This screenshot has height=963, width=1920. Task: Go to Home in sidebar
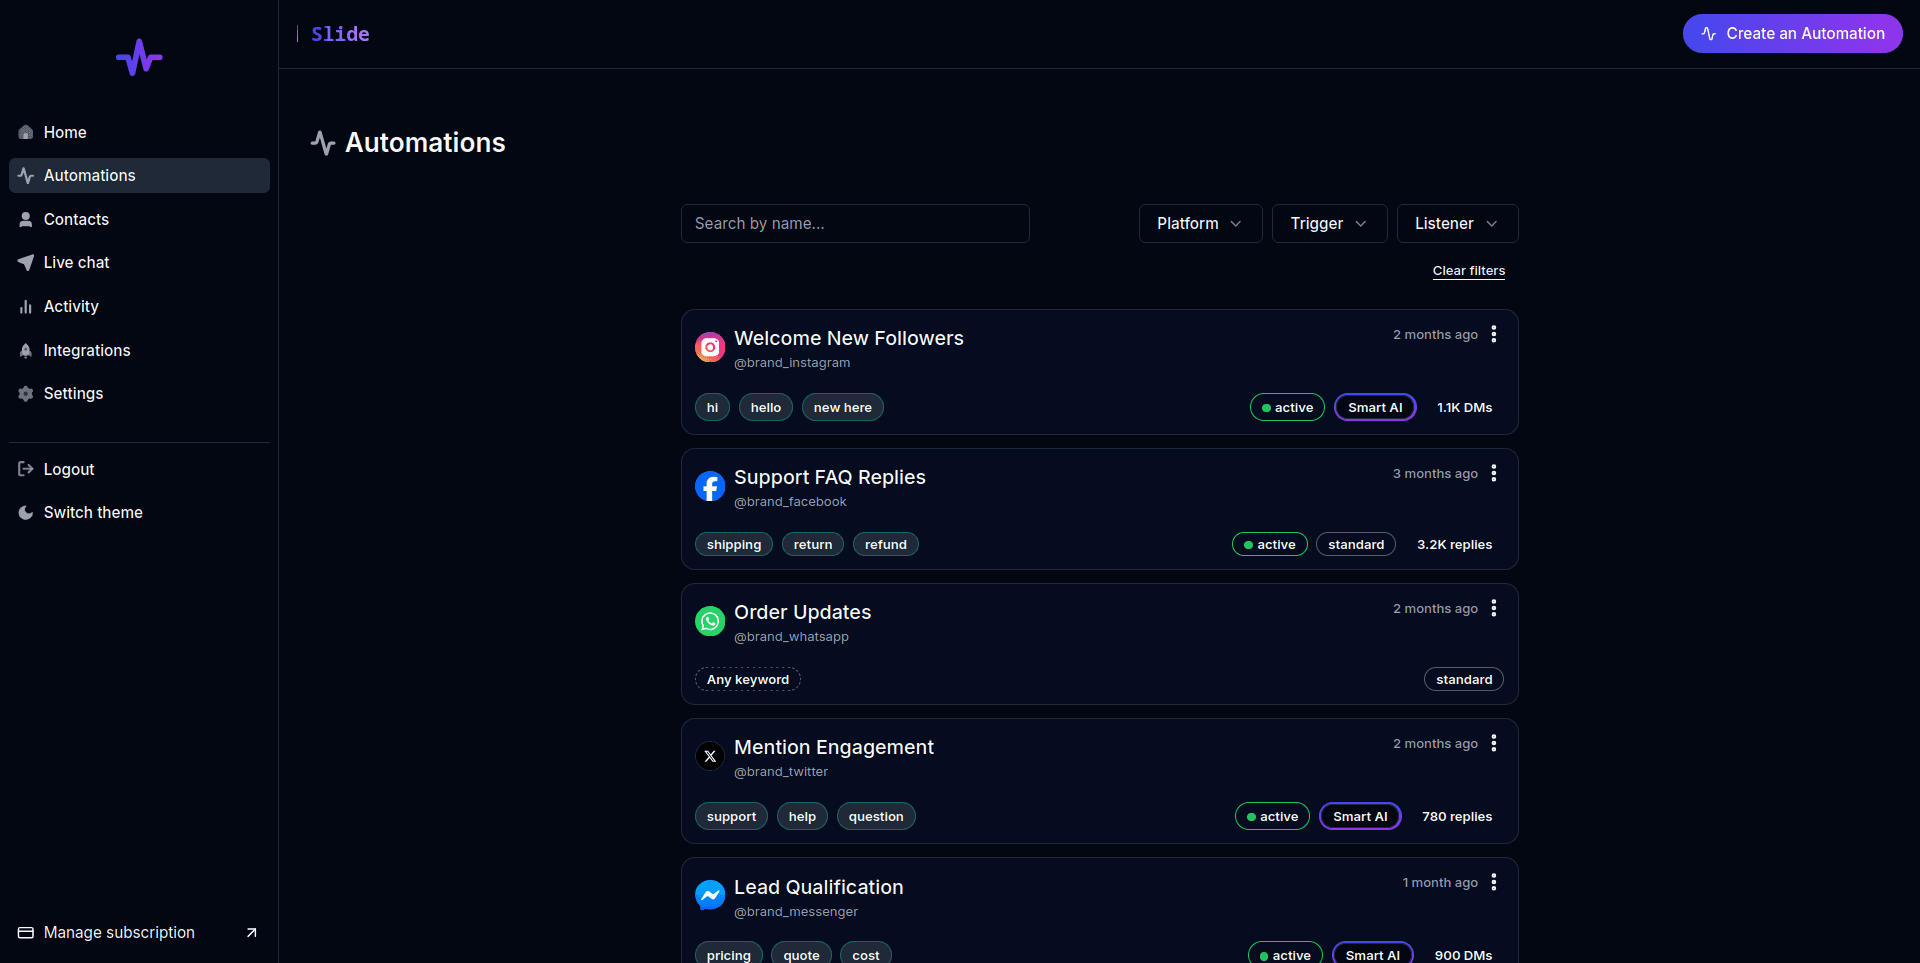coord(139,132)
